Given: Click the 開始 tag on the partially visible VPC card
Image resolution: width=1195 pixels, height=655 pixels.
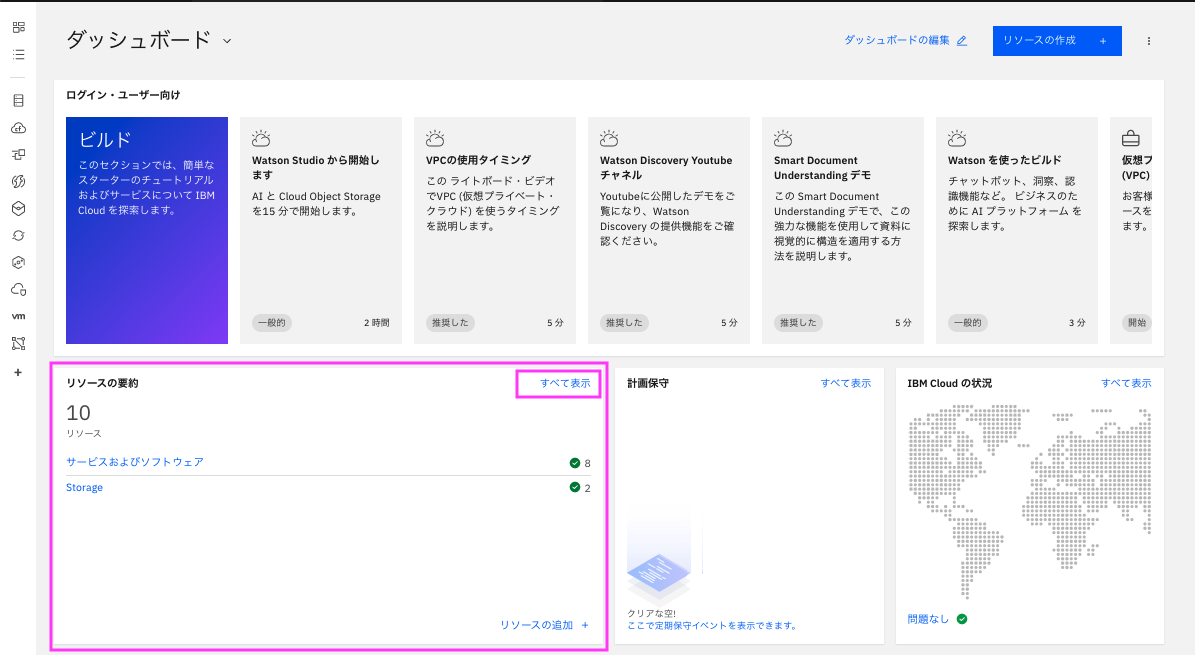Looking at the screenshot, I should tap(1137, 323).
